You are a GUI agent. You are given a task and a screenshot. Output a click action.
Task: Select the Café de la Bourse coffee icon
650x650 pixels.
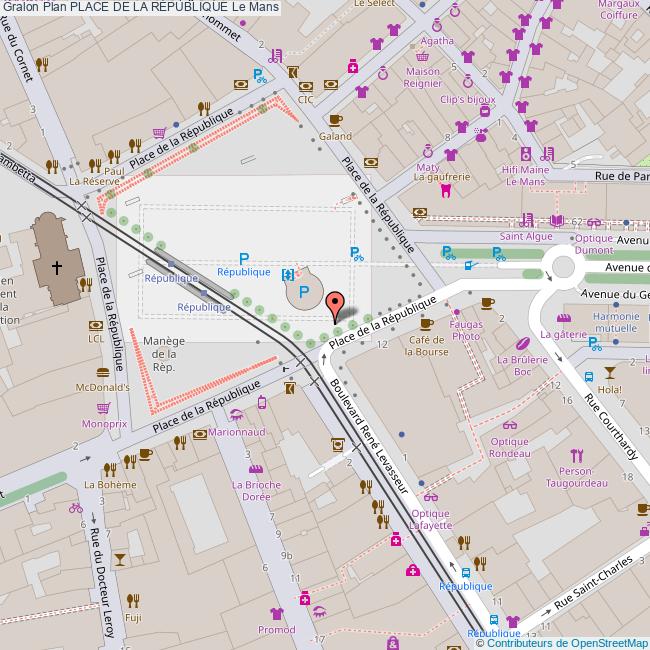pos(427,324)
